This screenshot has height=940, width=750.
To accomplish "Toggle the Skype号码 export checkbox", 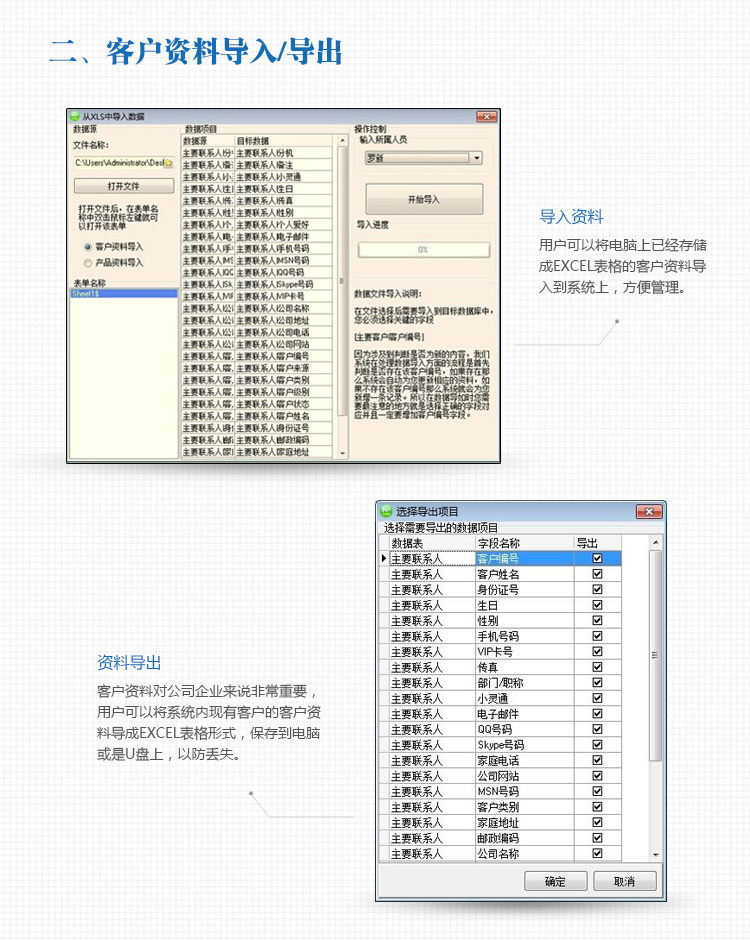I will 597,745.
